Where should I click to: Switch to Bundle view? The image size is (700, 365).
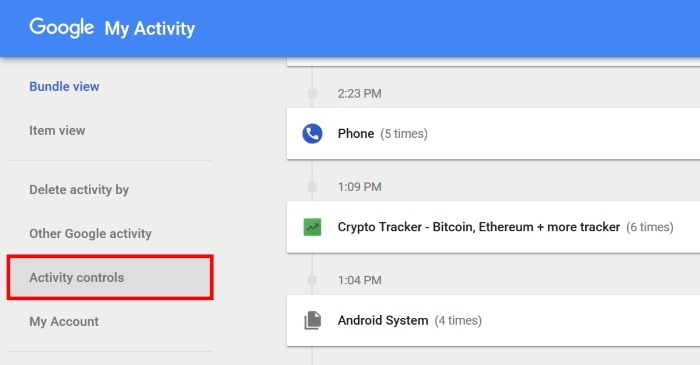click(64, 87)
